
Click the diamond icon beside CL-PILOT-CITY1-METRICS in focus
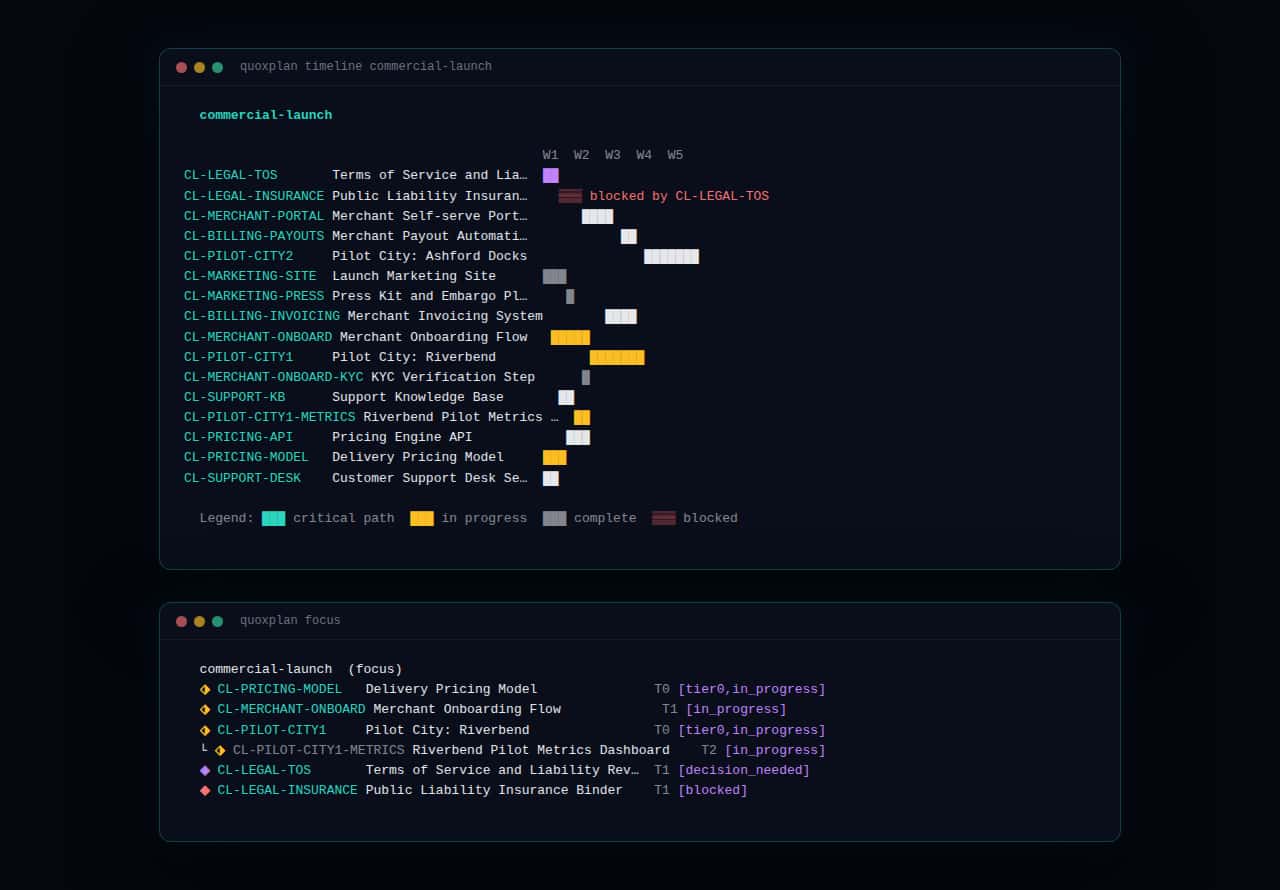point(220,750)
